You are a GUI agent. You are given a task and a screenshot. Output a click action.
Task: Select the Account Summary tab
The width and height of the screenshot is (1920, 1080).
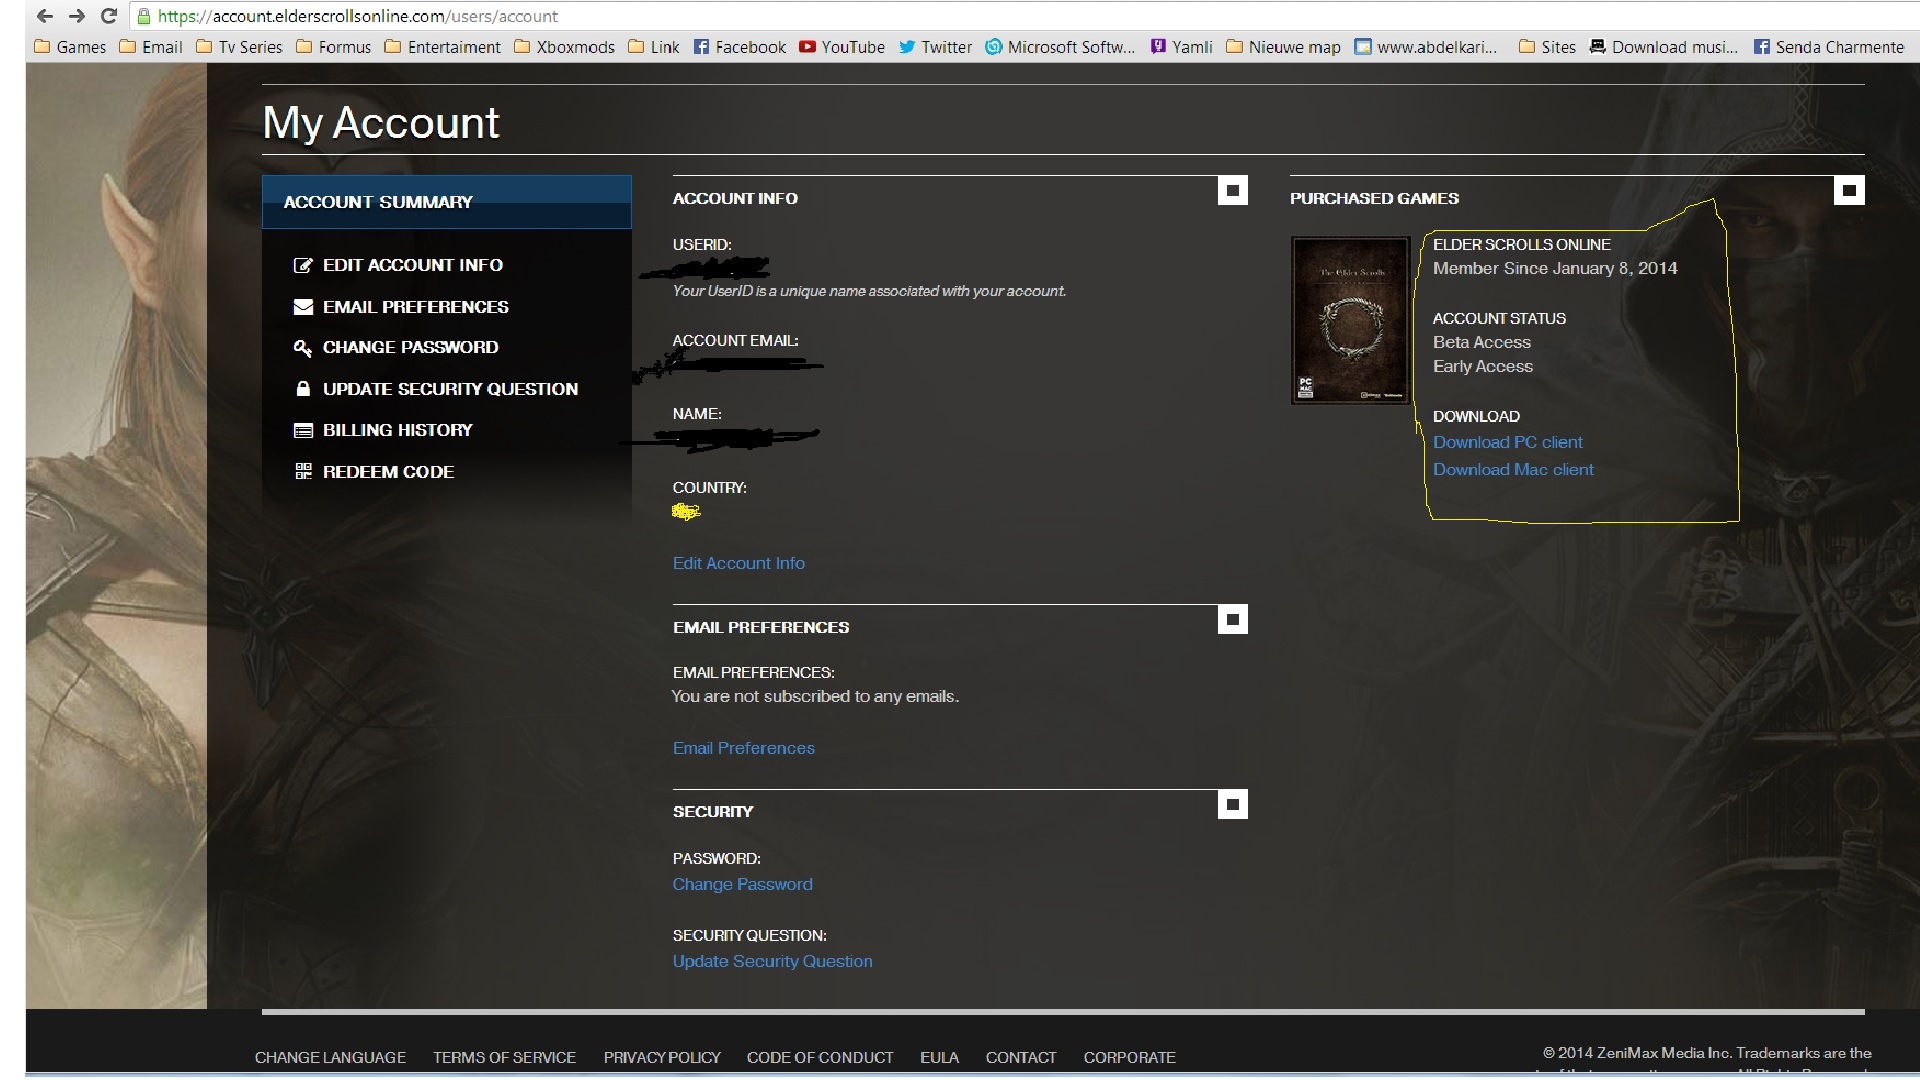[446, 202]
